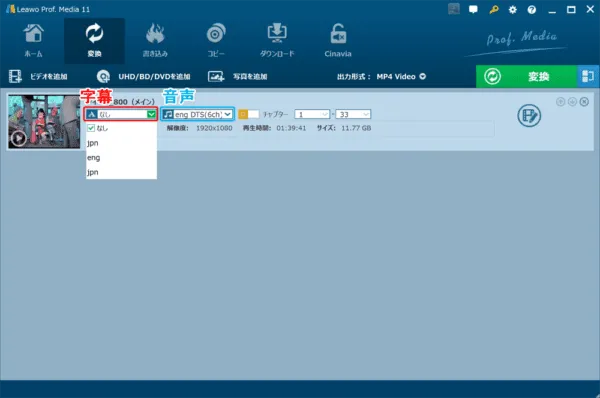Screen dimensions: 600x398
Task: Go to the コピー (Copy) tab
Action: point(216,41)
